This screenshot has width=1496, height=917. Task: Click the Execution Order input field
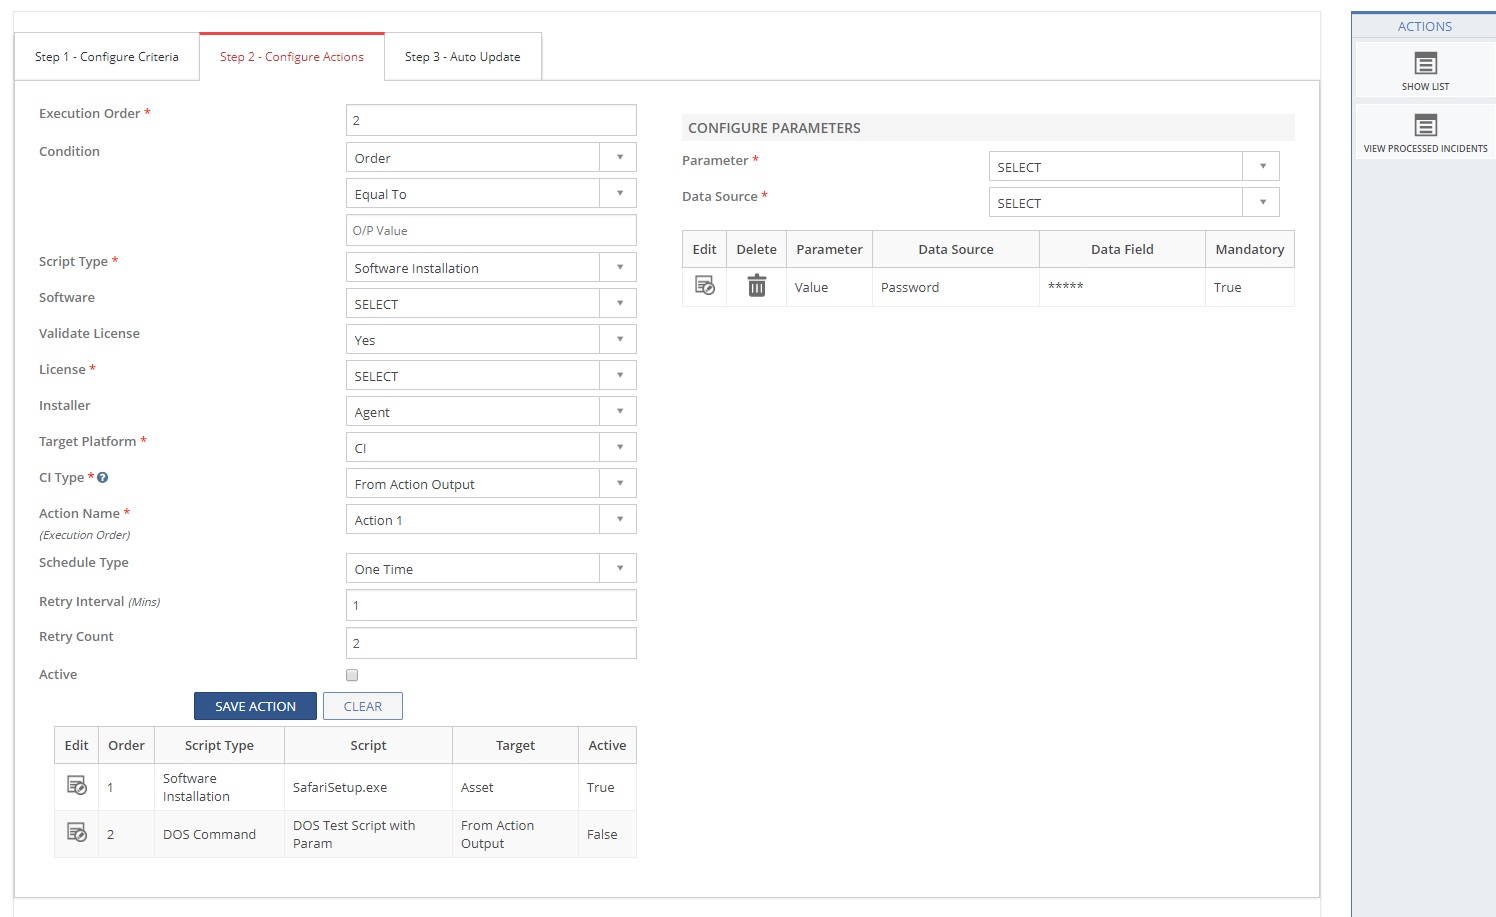pyautogui.click(x=490, y=120)
